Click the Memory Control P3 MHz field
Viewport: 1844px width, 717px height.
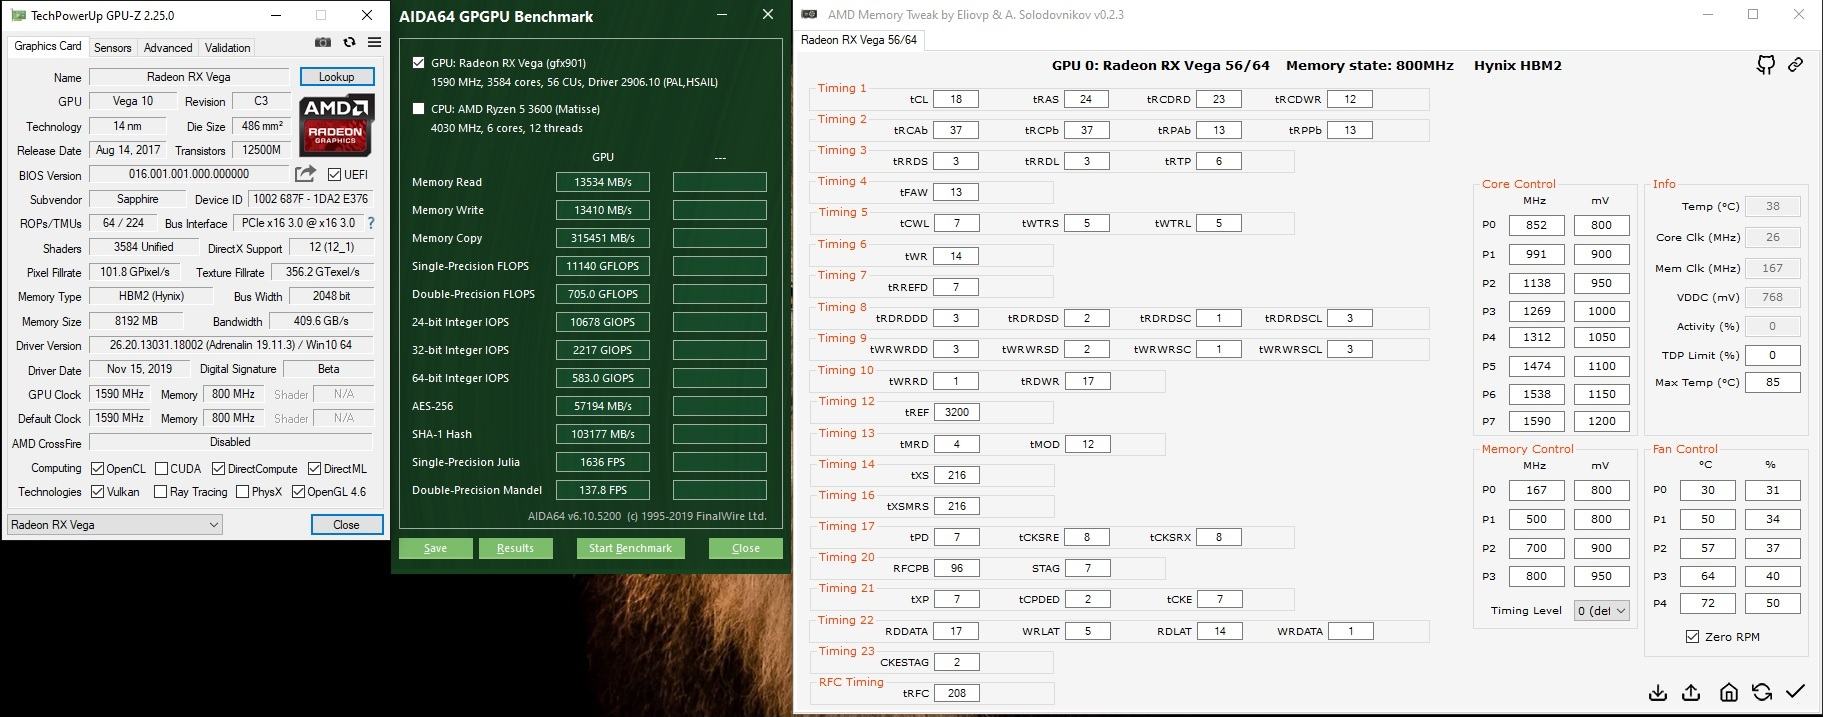[x=1536, y=576]
